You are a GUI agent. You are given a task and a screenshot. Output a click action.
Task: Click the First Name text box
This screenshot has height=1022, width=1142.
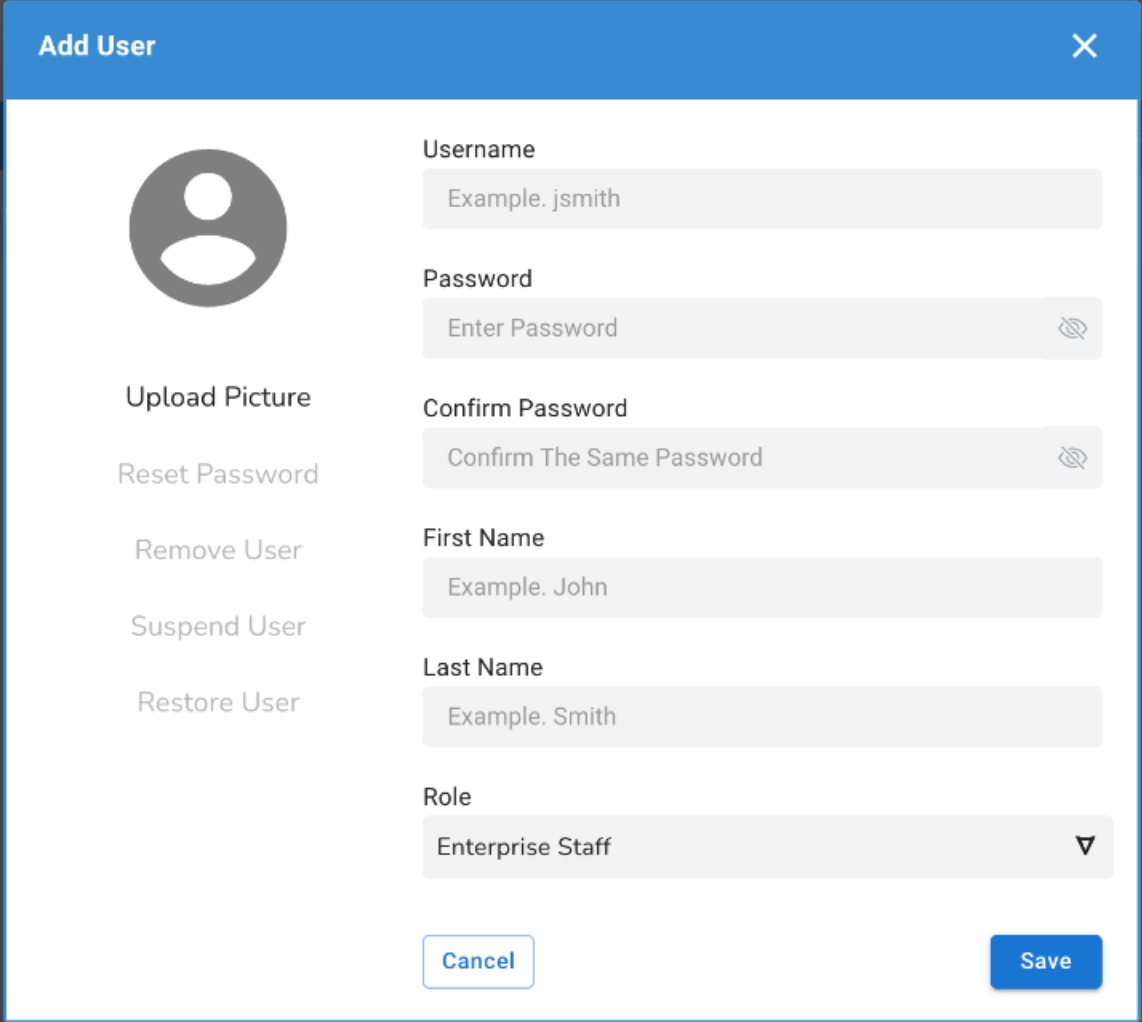pyautogui.click(x=762, y=587)
